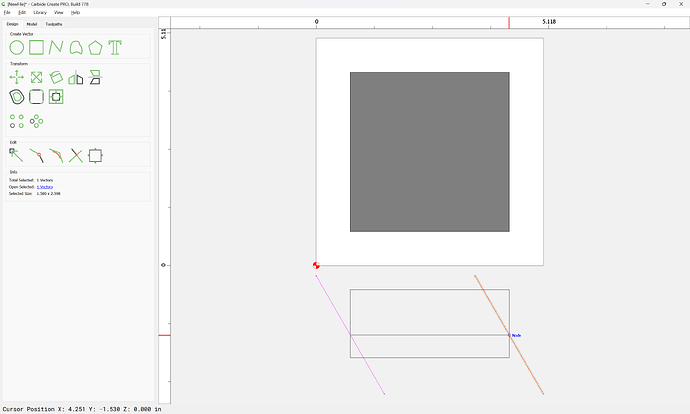Image resolution: width=690 pixels, height=414 pixels.
Task: Open the View menu
Action: (x=59, y=13)
